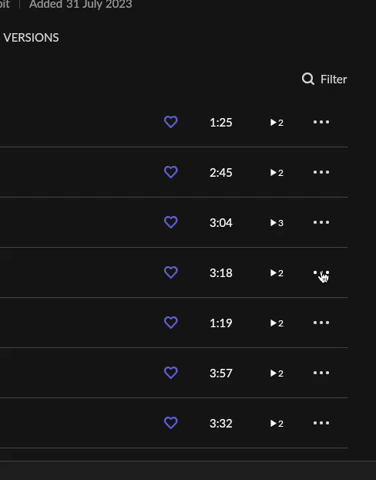Click heart icon for the 3:18 track

coord(171,273)
